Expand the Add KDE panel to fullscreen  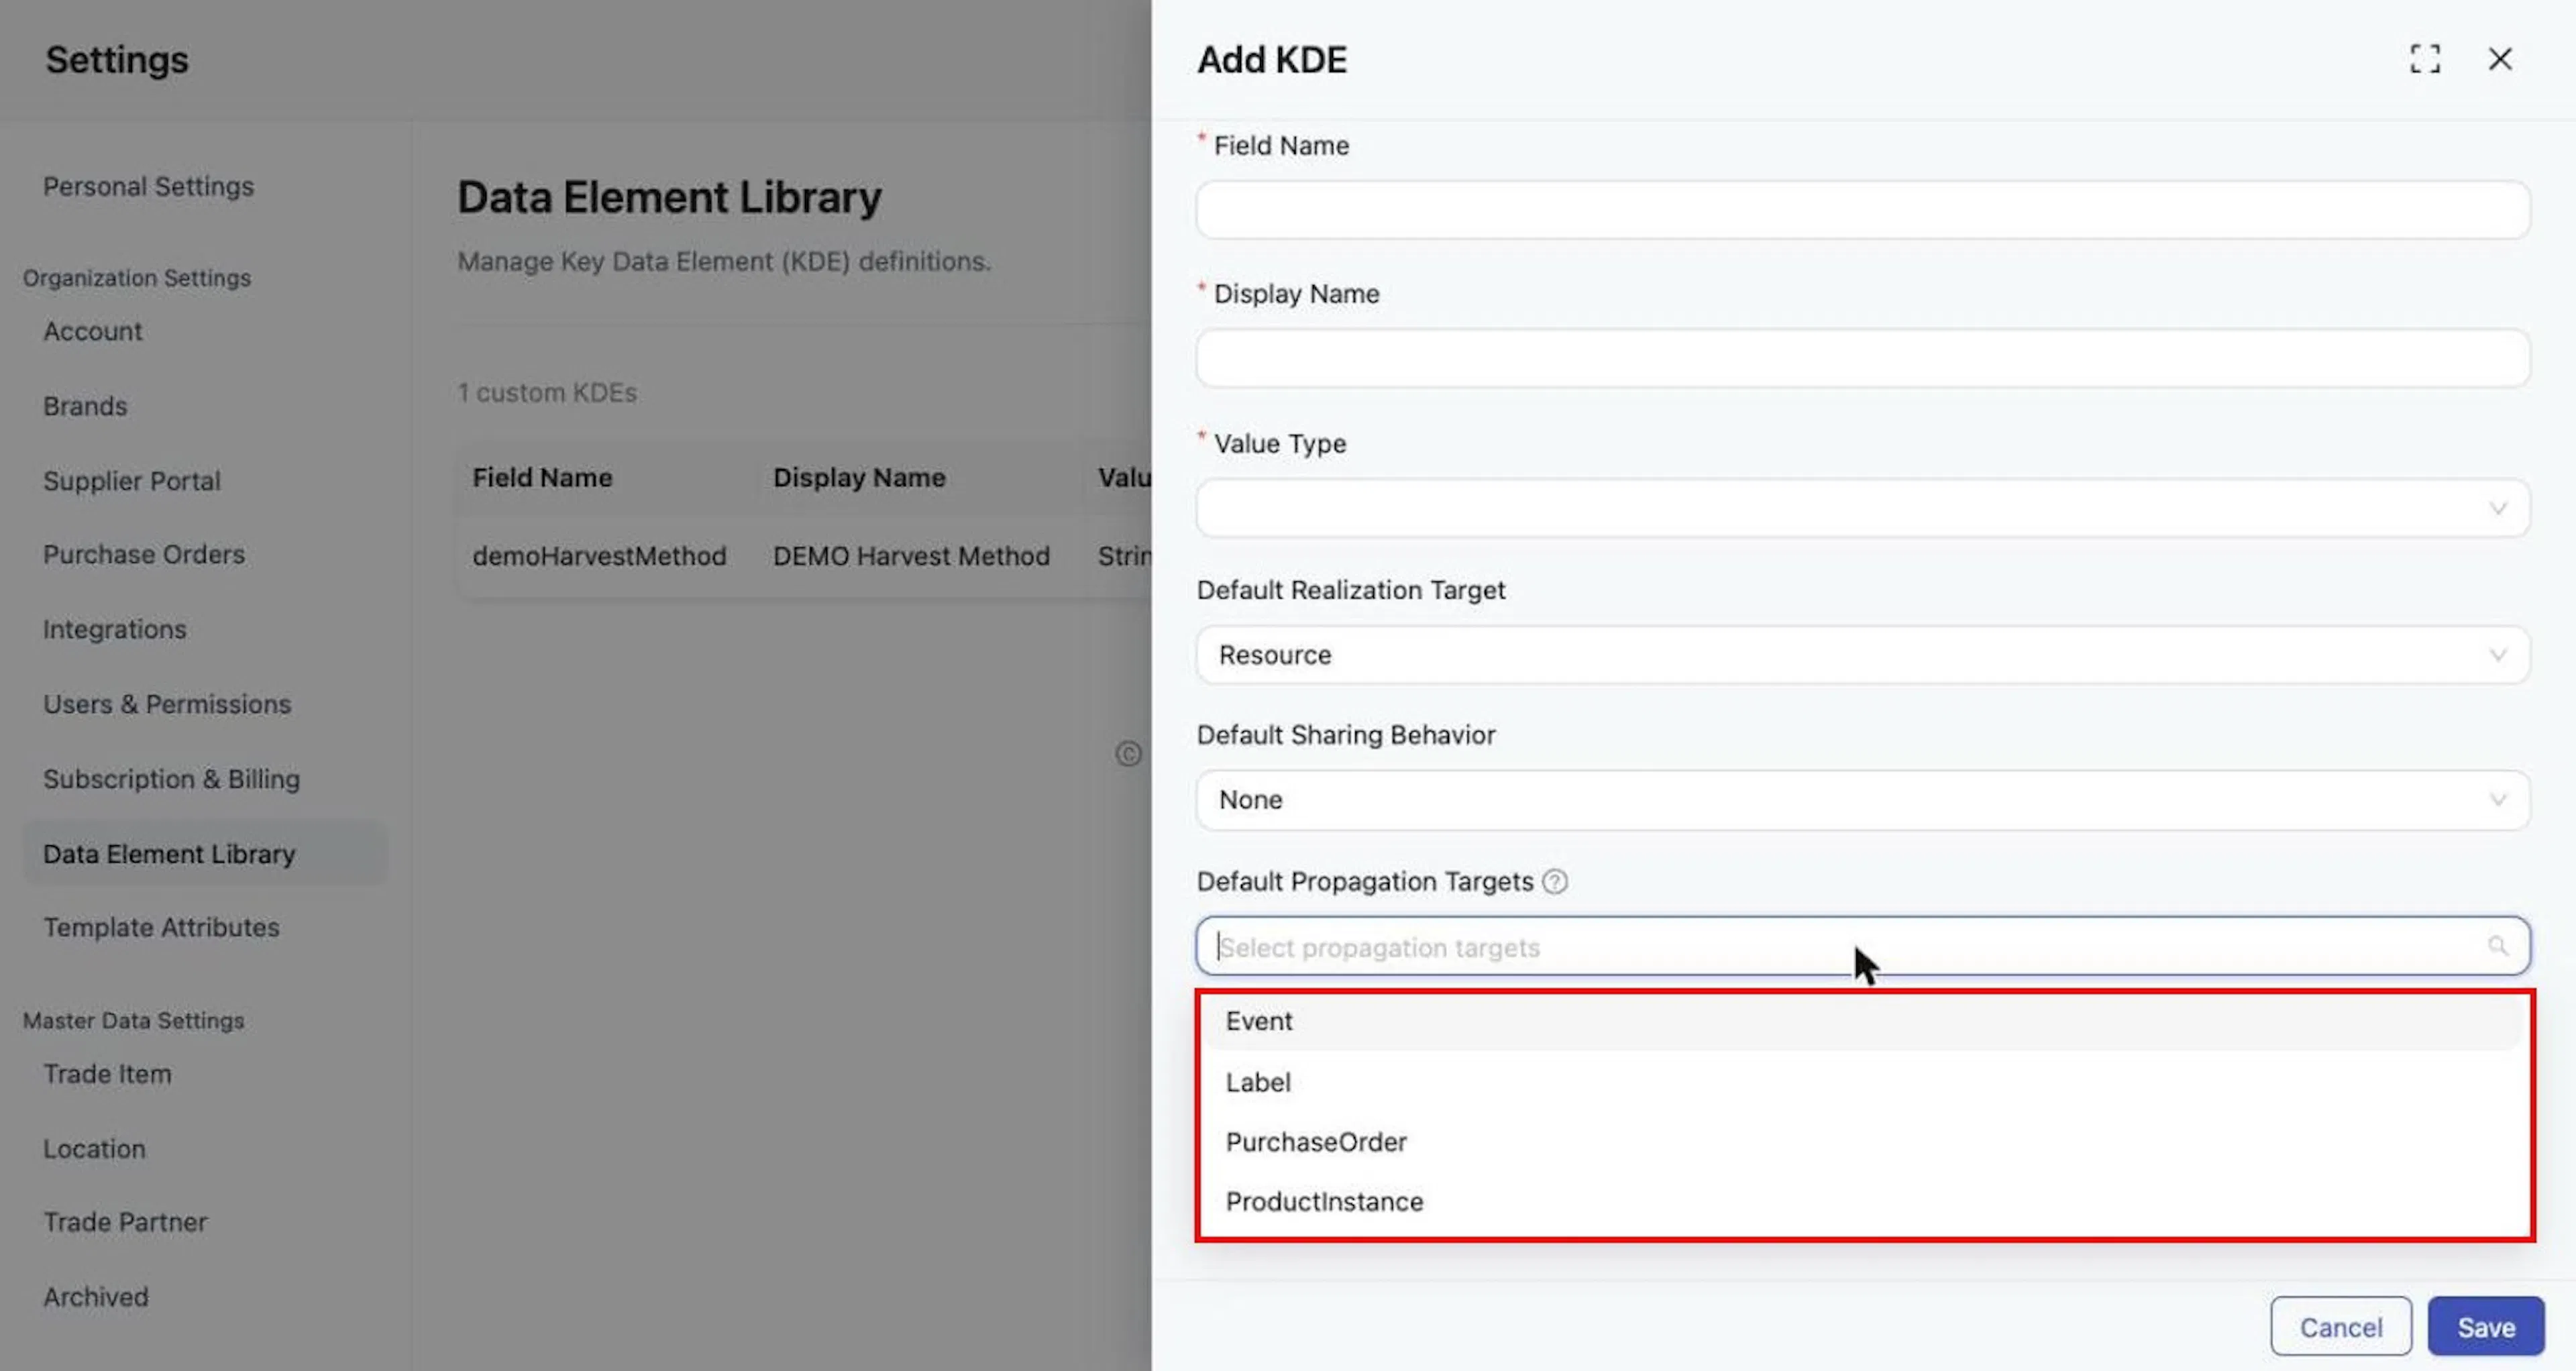[x=2424, y=59]
